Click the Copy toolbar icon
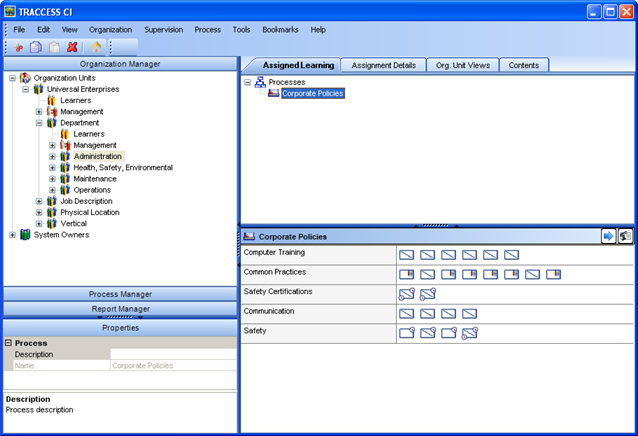 [36, 47]
